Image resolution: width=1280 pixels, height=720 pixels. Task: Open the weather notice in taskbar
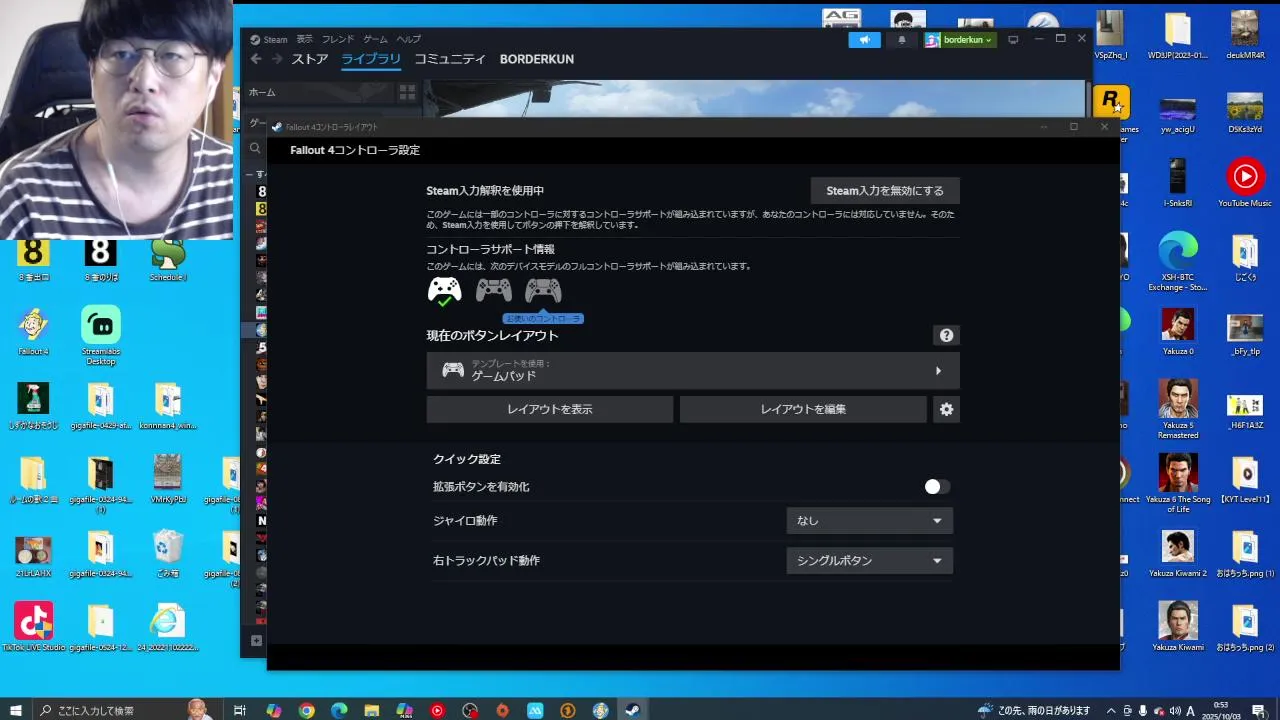pyautogui.click(x=1036, y=710)
